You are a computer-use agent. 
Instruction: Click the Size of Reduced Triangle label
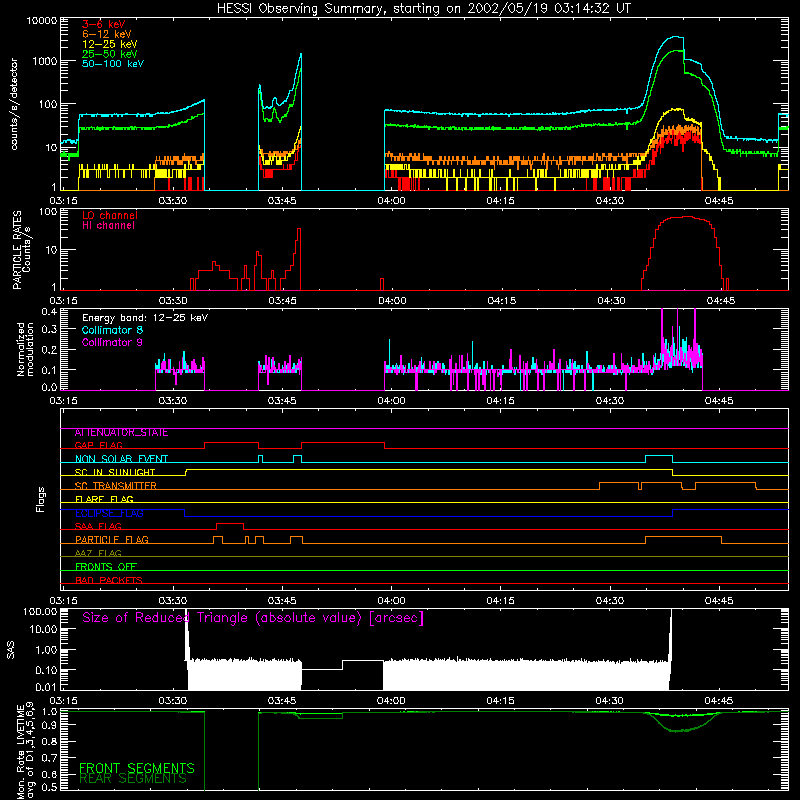pos(253,618)
